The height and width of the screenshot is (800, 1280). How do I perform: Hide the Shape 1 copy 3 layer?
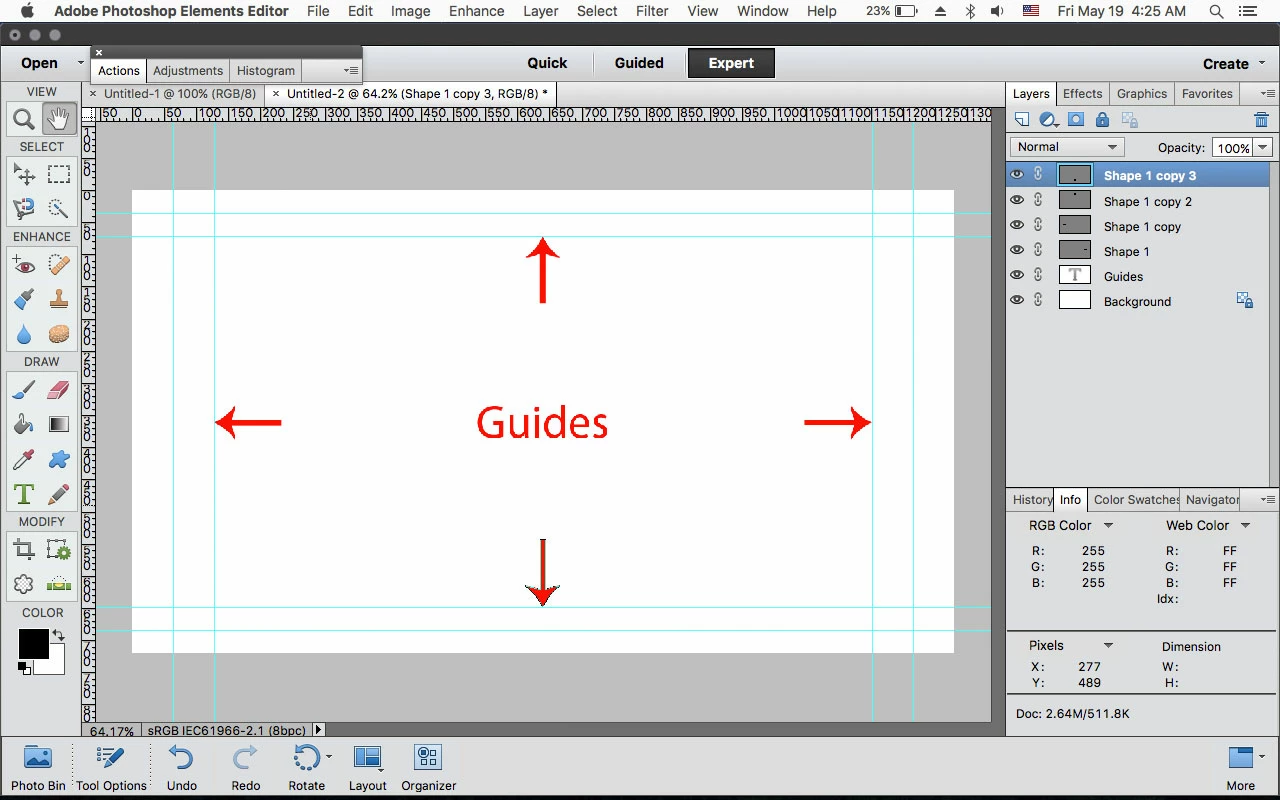1017,175
